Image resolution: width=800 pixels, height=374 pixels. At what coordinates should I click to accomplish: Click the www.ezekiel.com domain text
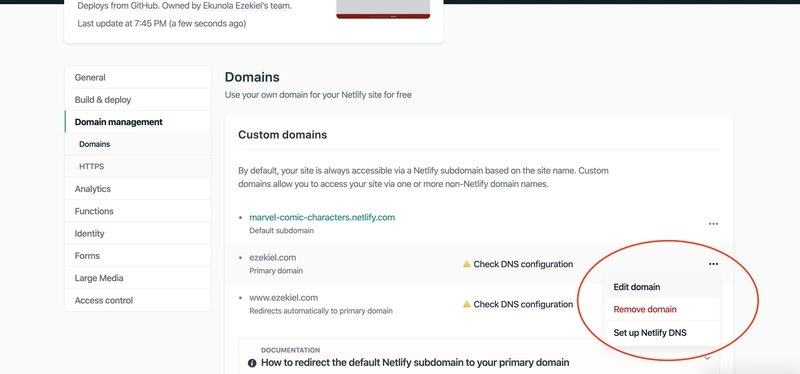(284, 297)
